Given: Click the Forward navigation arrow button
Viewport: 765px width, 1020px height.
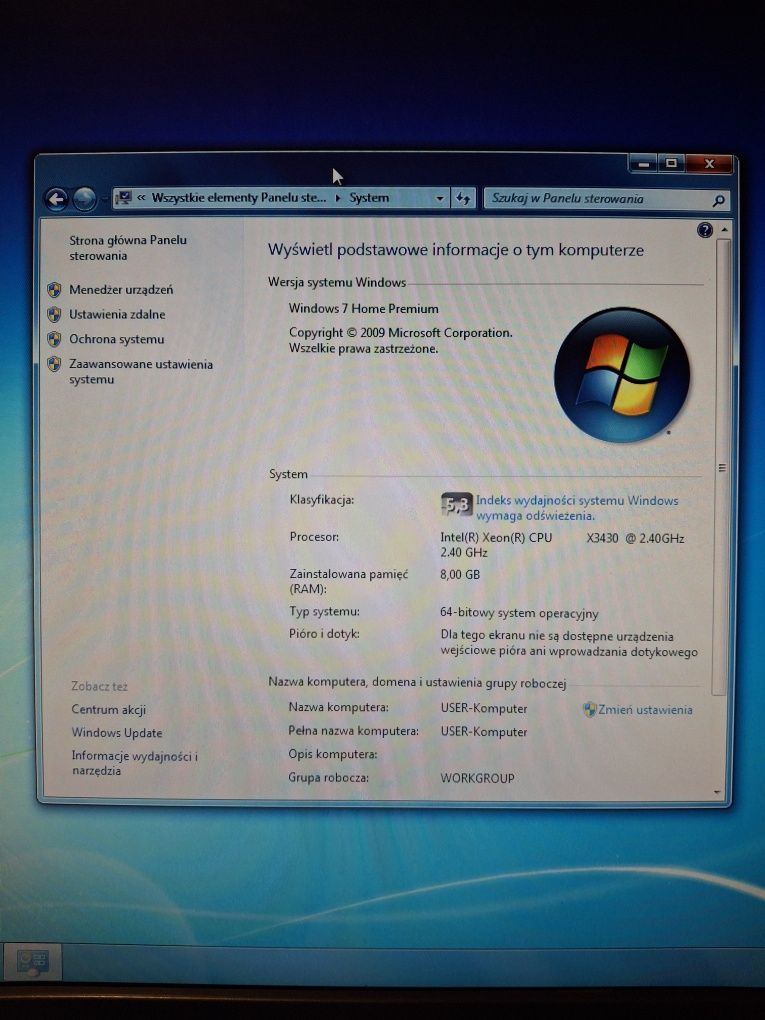Looking at the screenshot, I should click(x=85, y=198).
